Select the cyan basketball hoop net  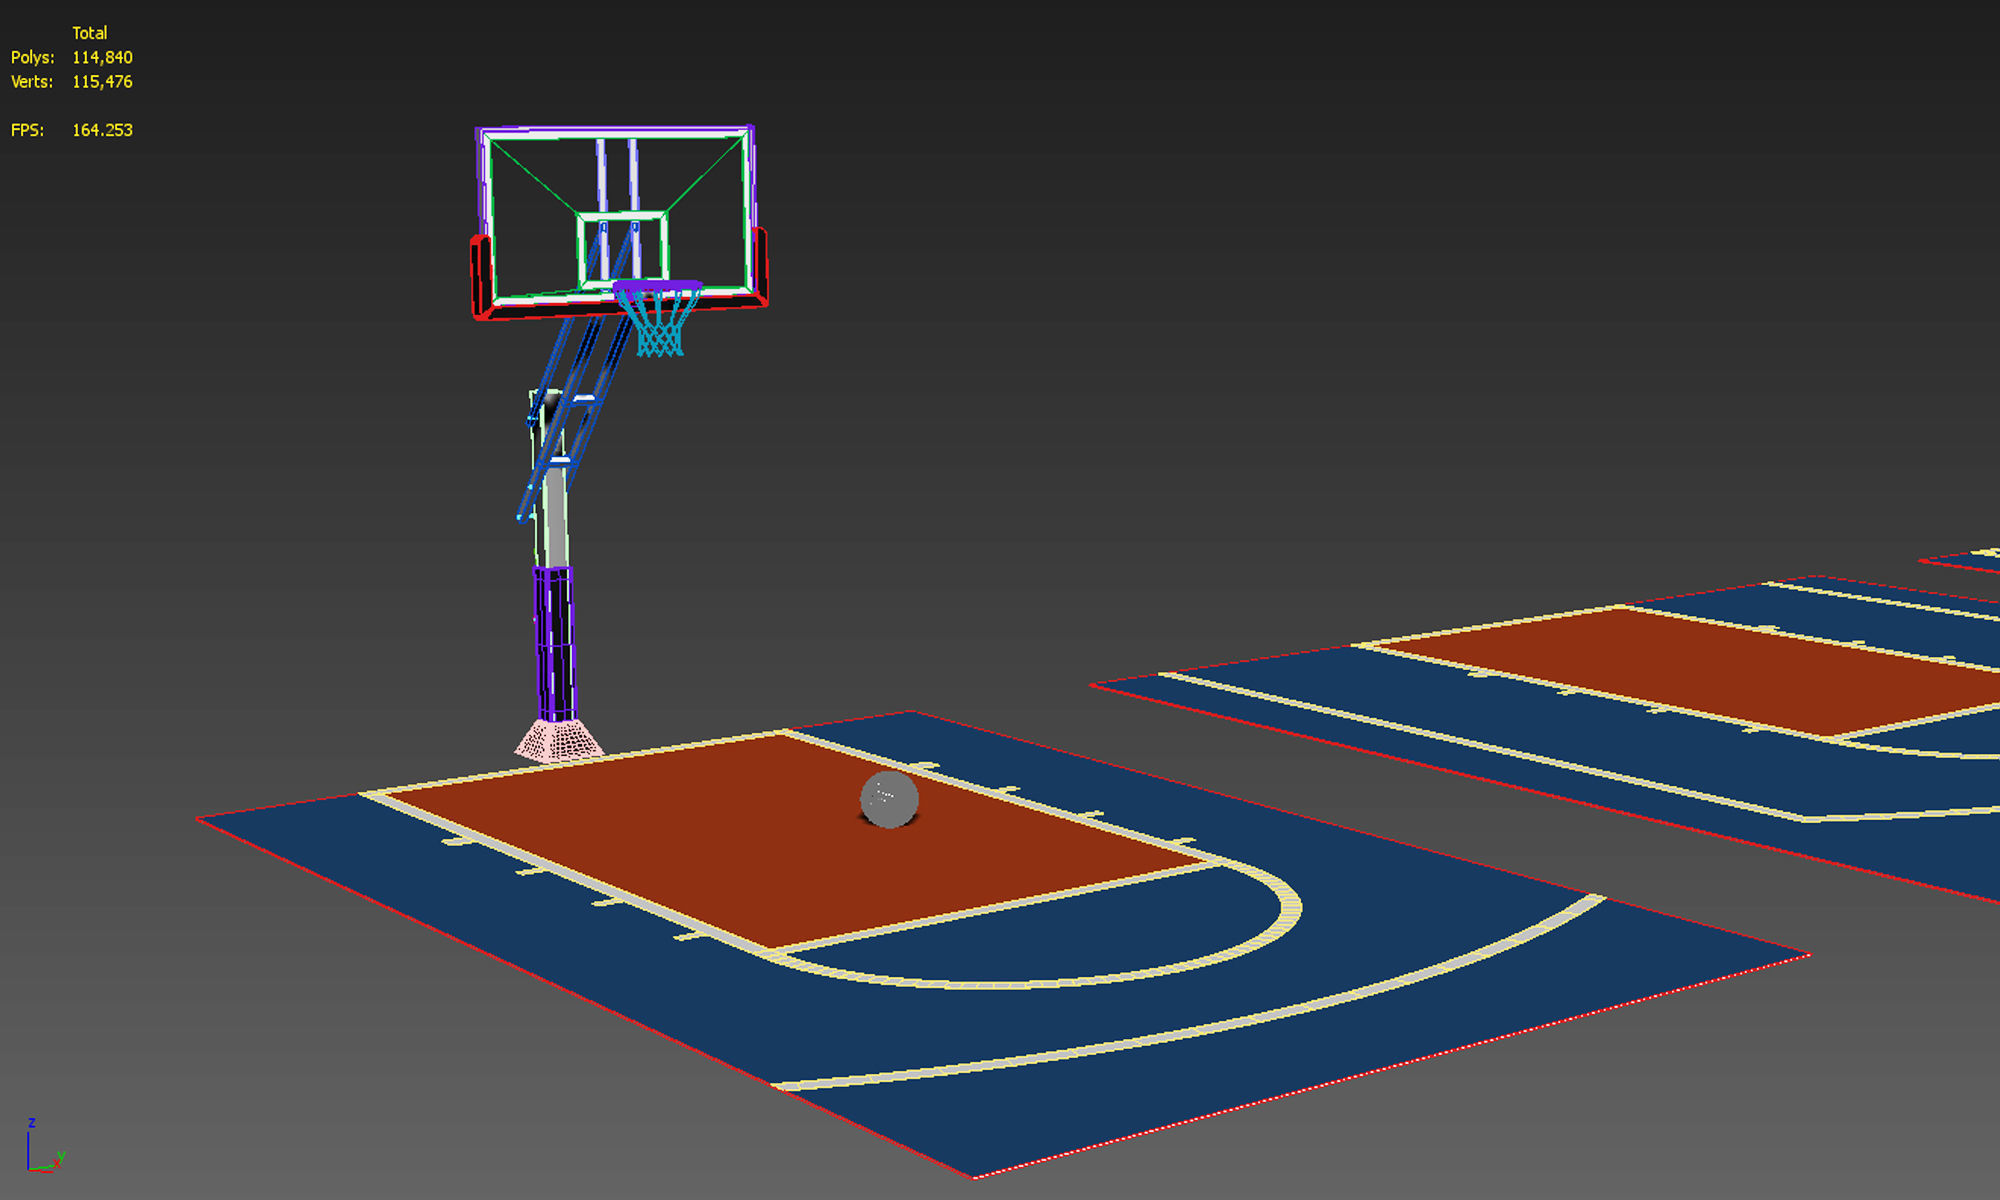tap(658, 325)
